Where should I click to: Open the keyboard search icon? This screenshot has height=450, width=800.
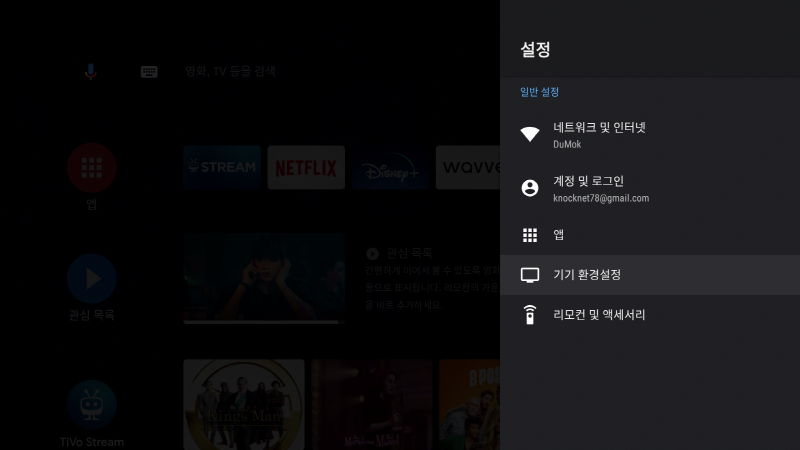149,71
